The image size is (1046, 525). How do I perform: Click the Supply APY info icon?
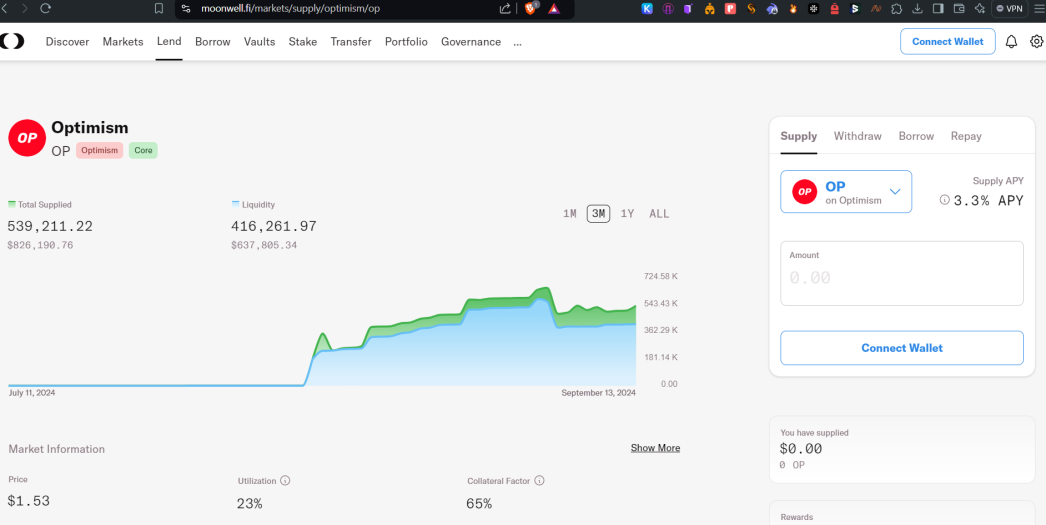pyautogui.click(x=944, y=199)
